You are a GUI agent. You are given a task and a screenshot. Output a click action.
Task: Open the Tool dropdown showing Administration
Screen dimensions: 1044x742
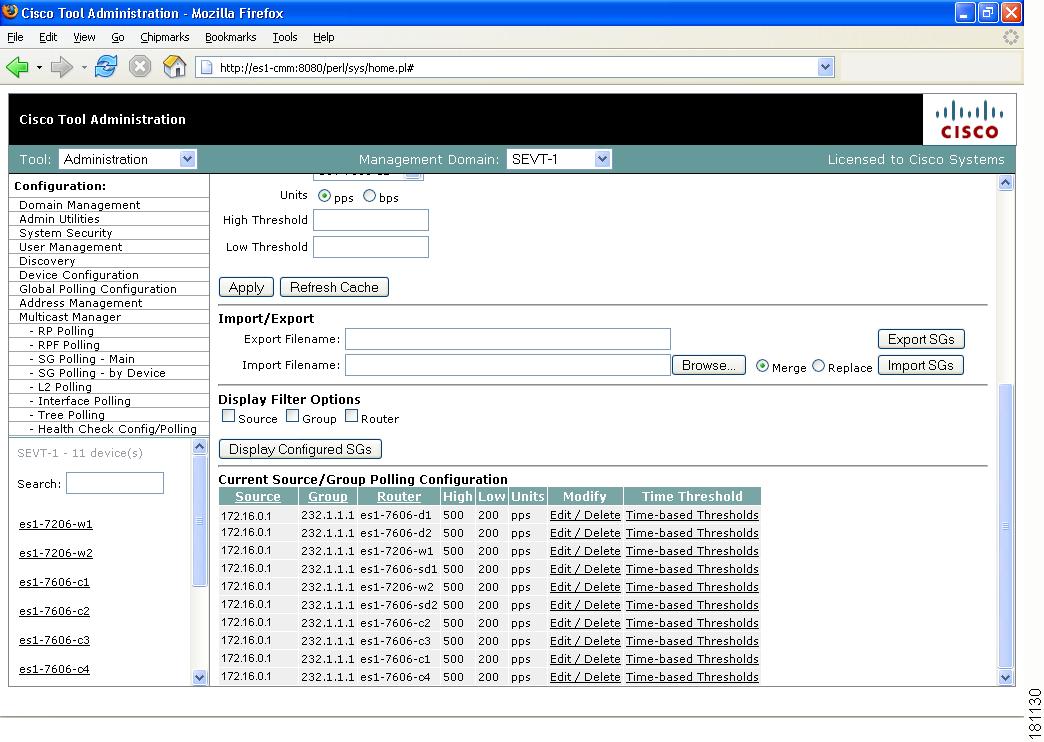click(x=128, y=159)
